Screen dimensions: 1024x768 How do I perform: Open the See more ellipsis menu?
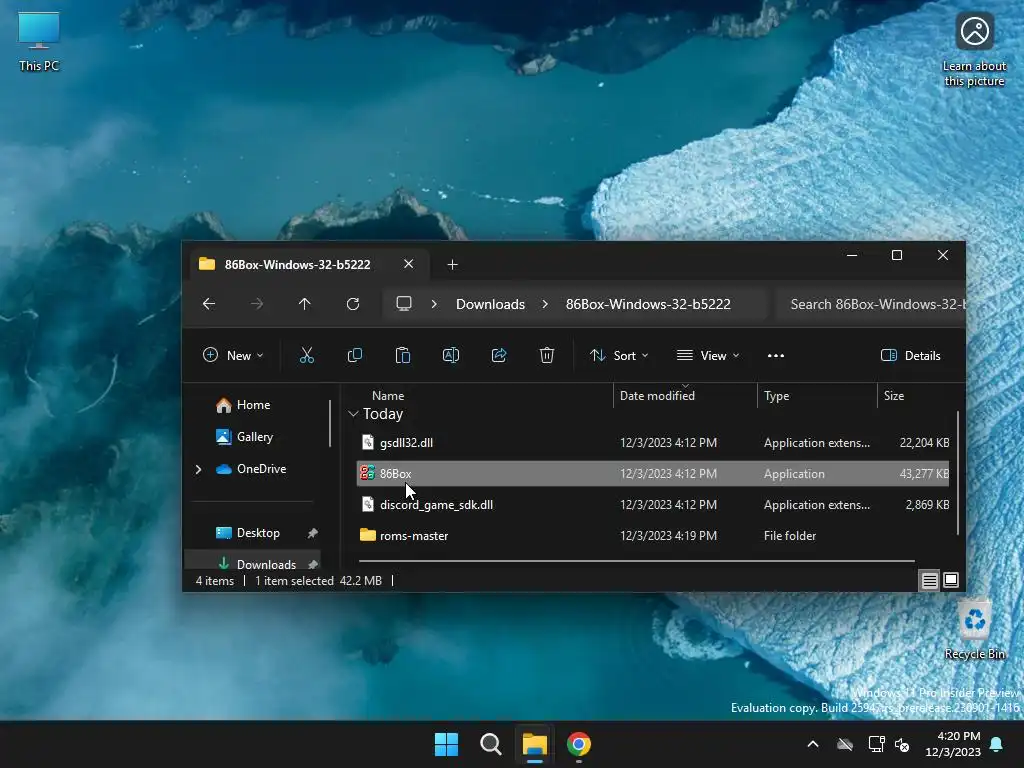[776, 355]
